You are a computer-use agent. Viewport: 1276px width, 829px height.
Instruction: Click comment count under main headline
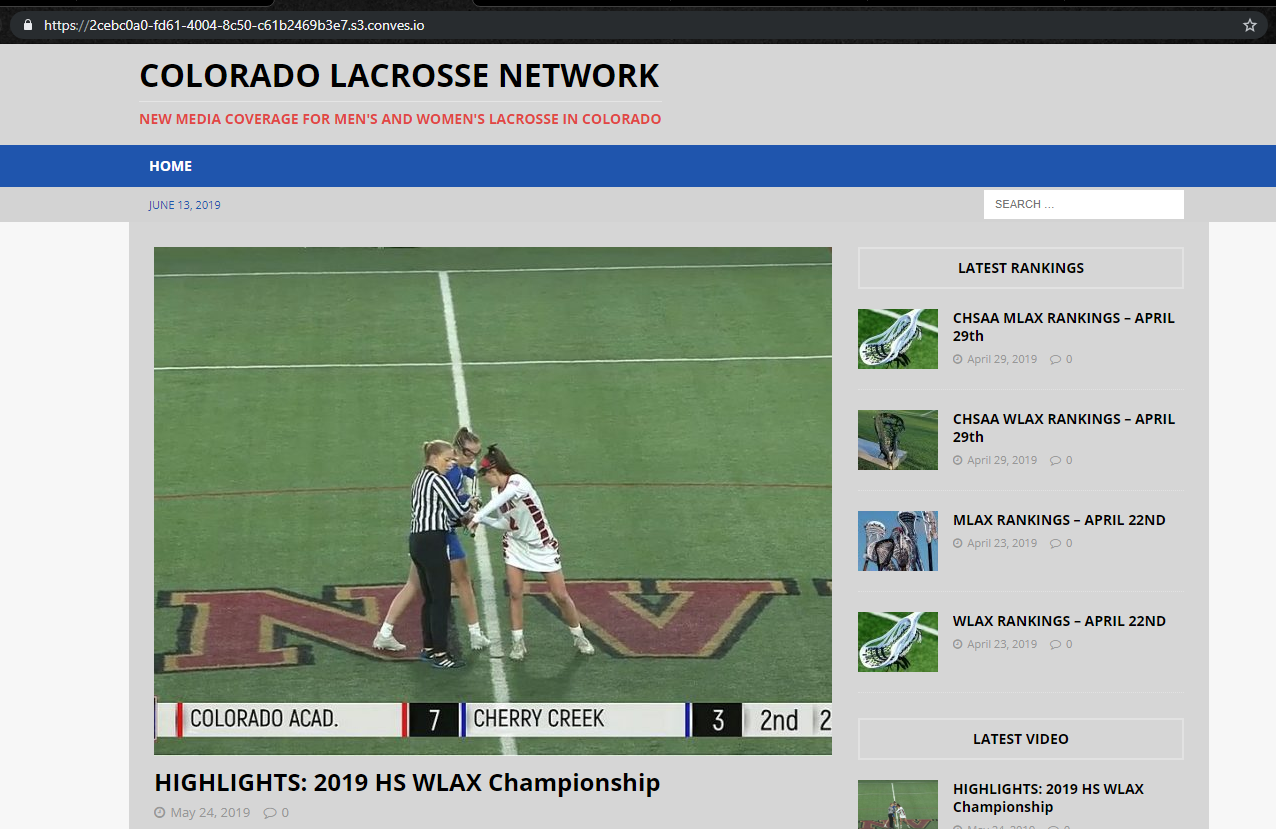click(x=285, y=813)
